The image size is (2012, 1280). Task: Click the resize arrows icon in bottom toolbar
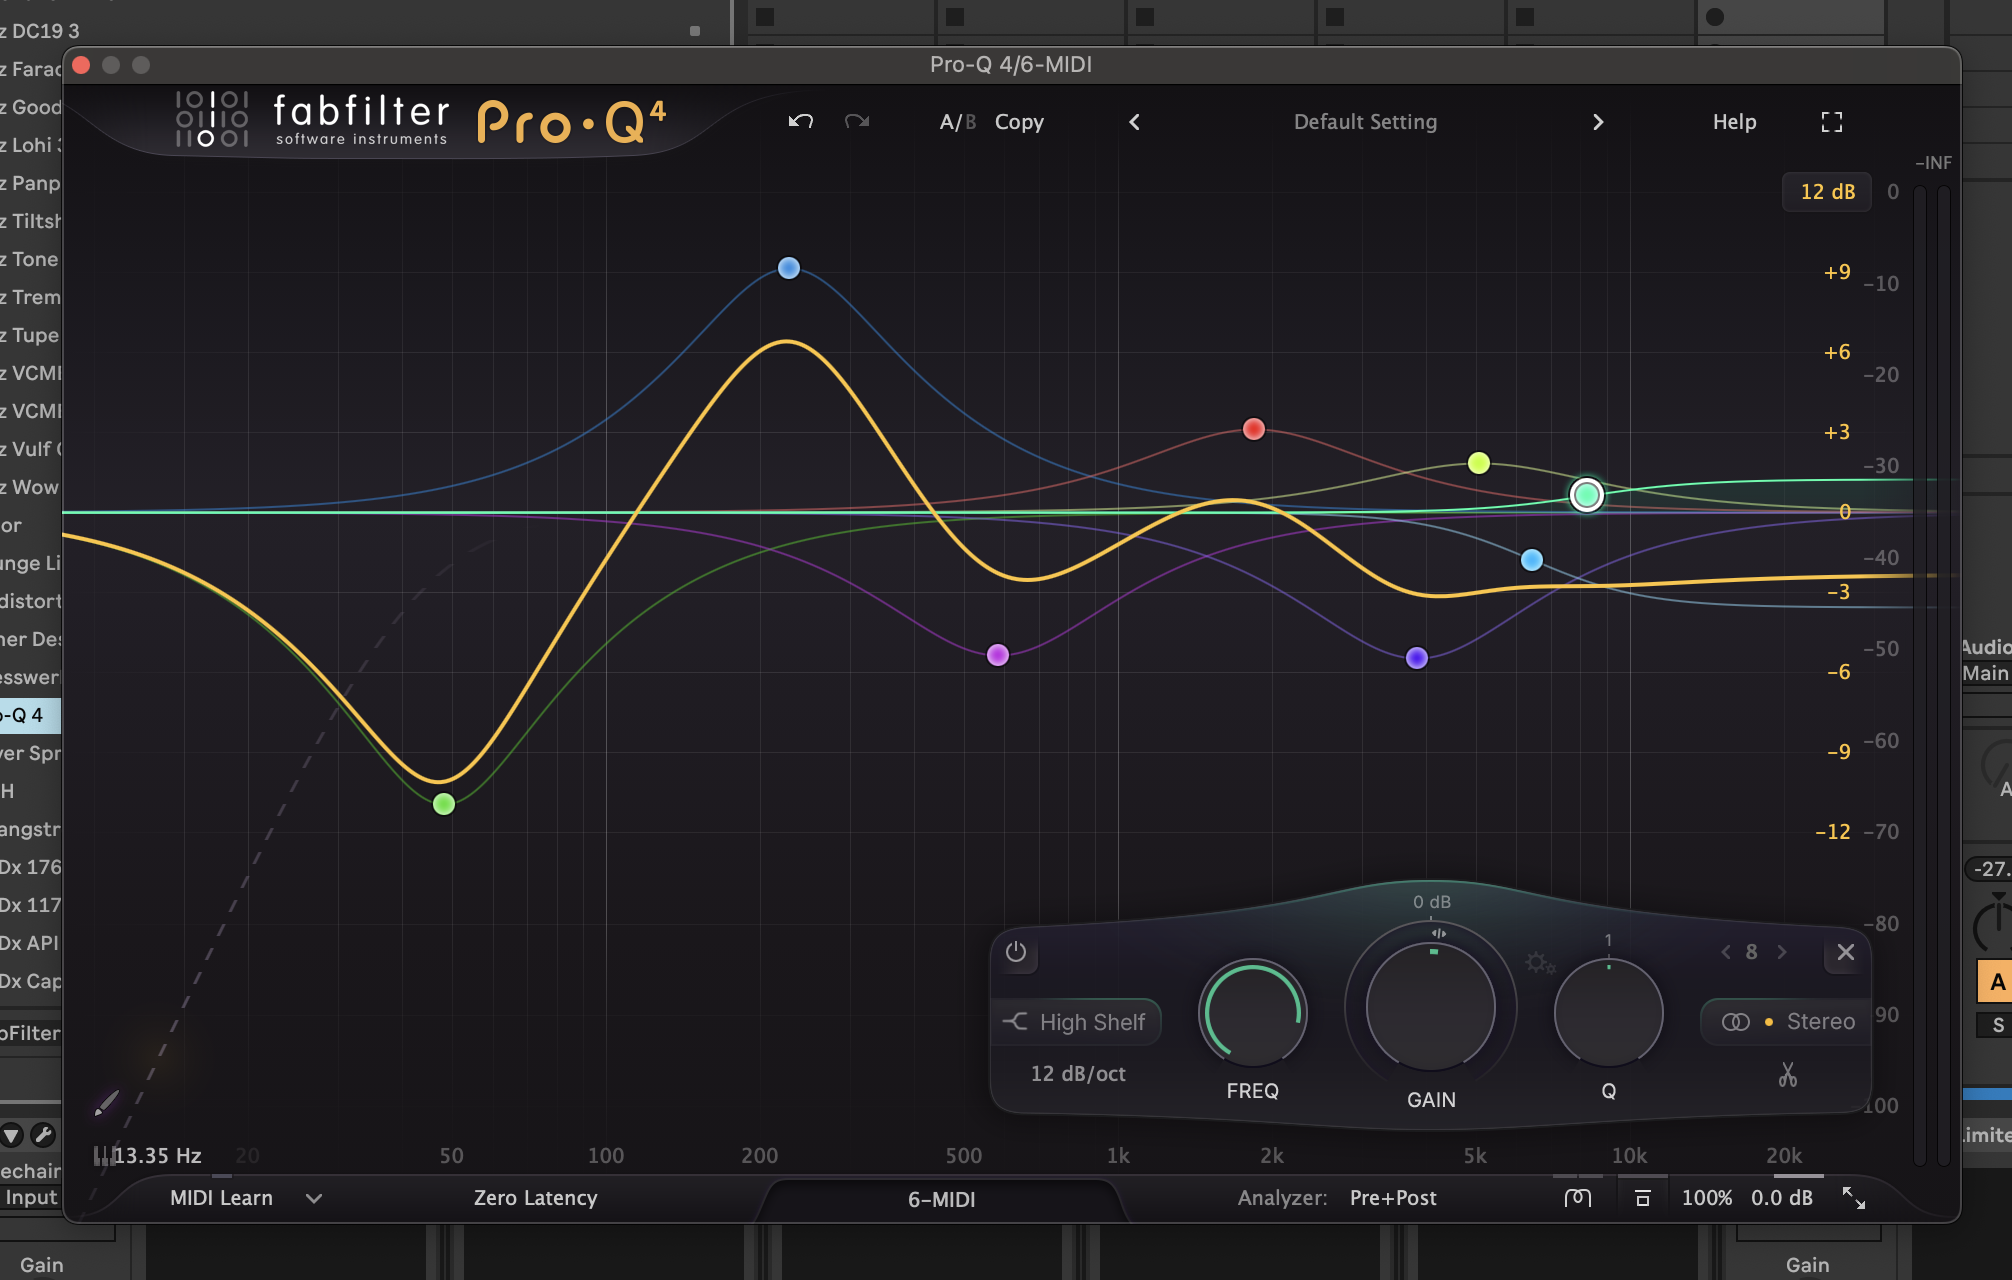click(x=1852, y=1197)
